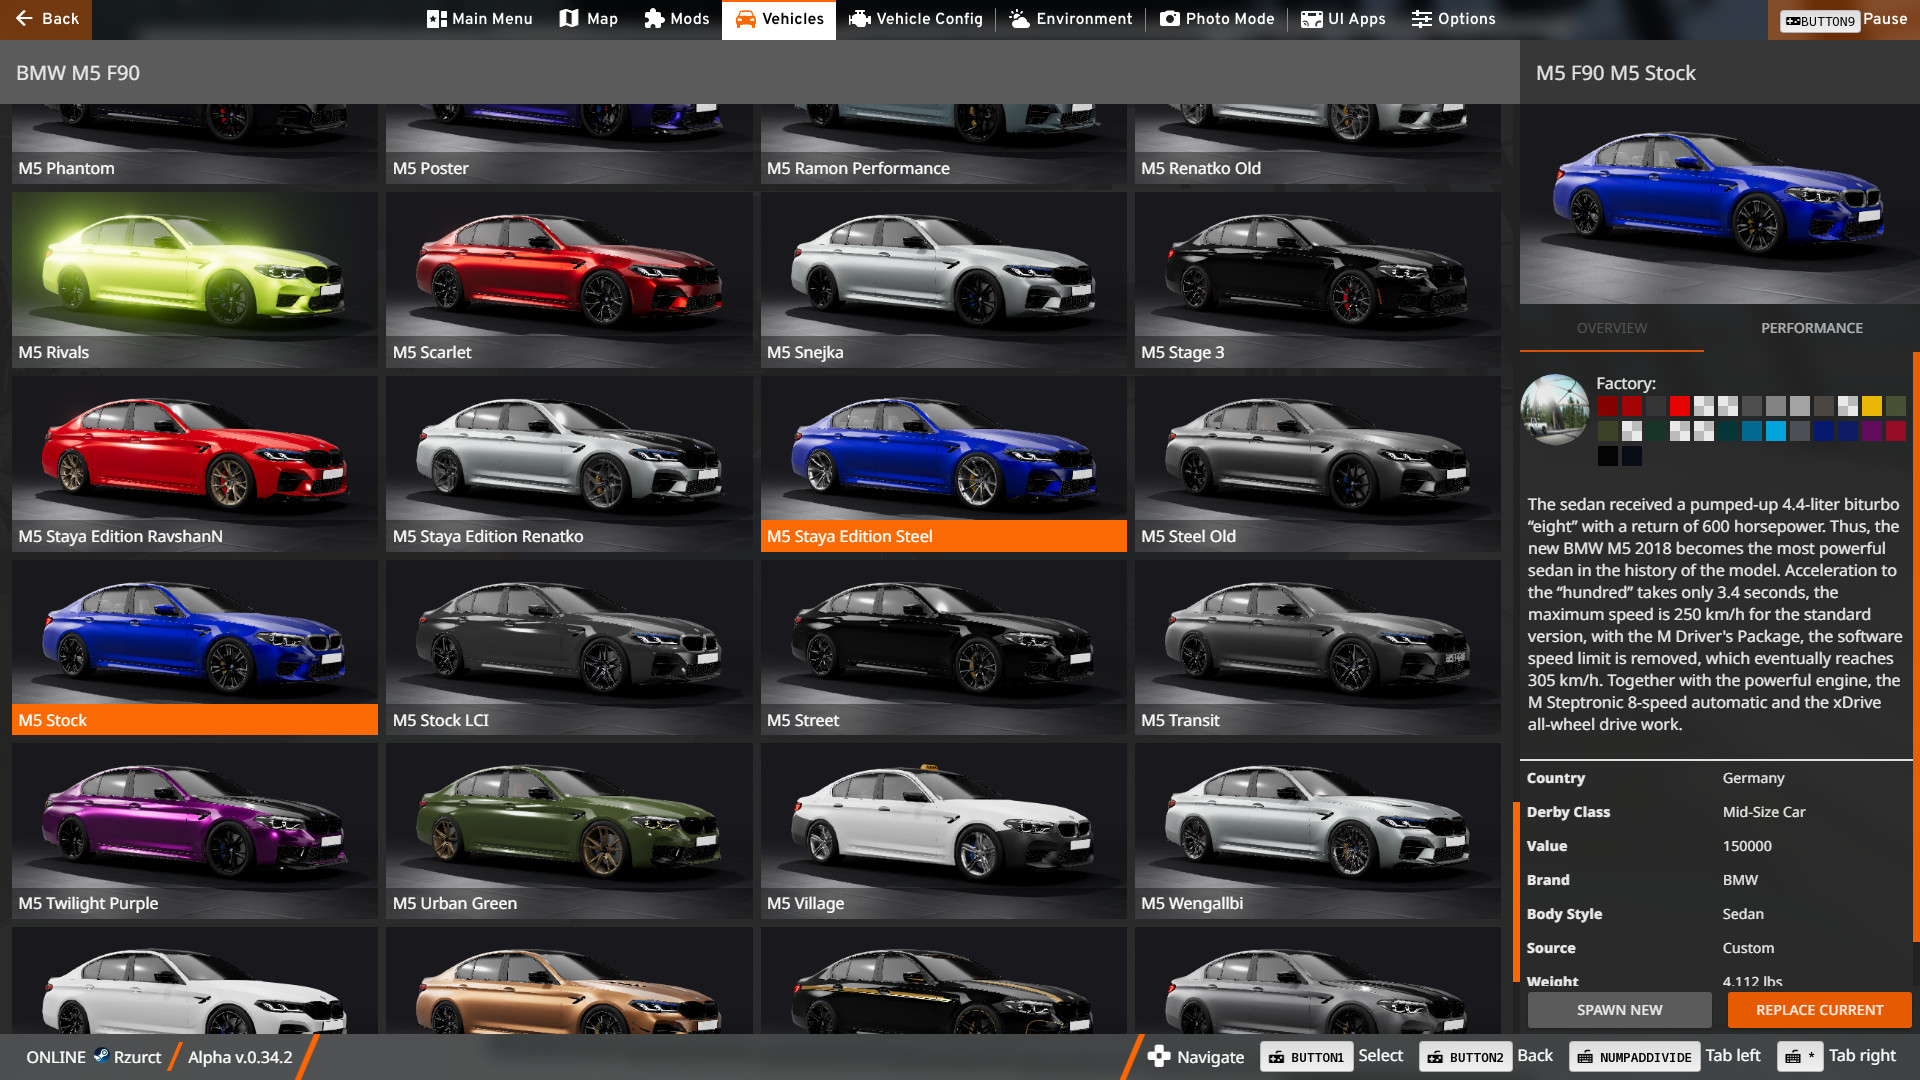
Task: Click the 'Alpha v.0.34.2' version text
Action: coord(240,1057)
